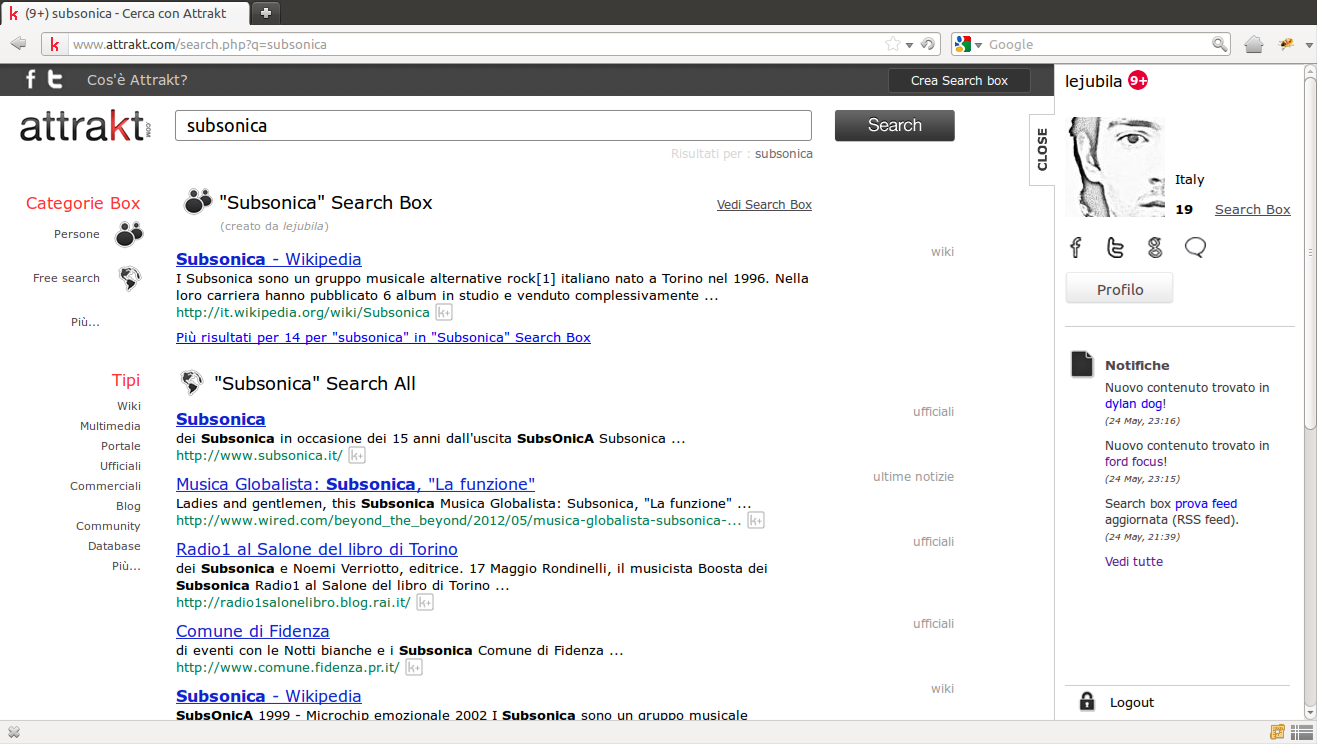This screenshot has height=744, width=1317.
Task: Click the Logout link
Action: point(1132,703)
